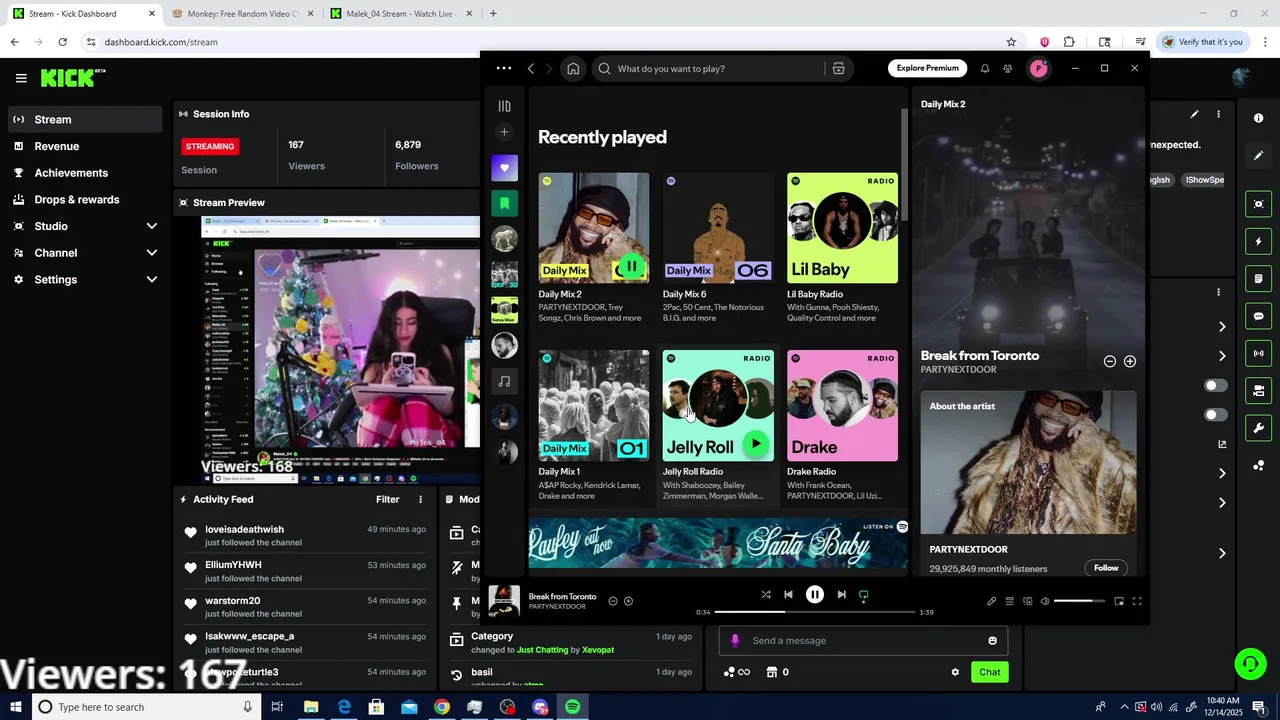Switch Spotify to full screen view

click(1137, 601)
